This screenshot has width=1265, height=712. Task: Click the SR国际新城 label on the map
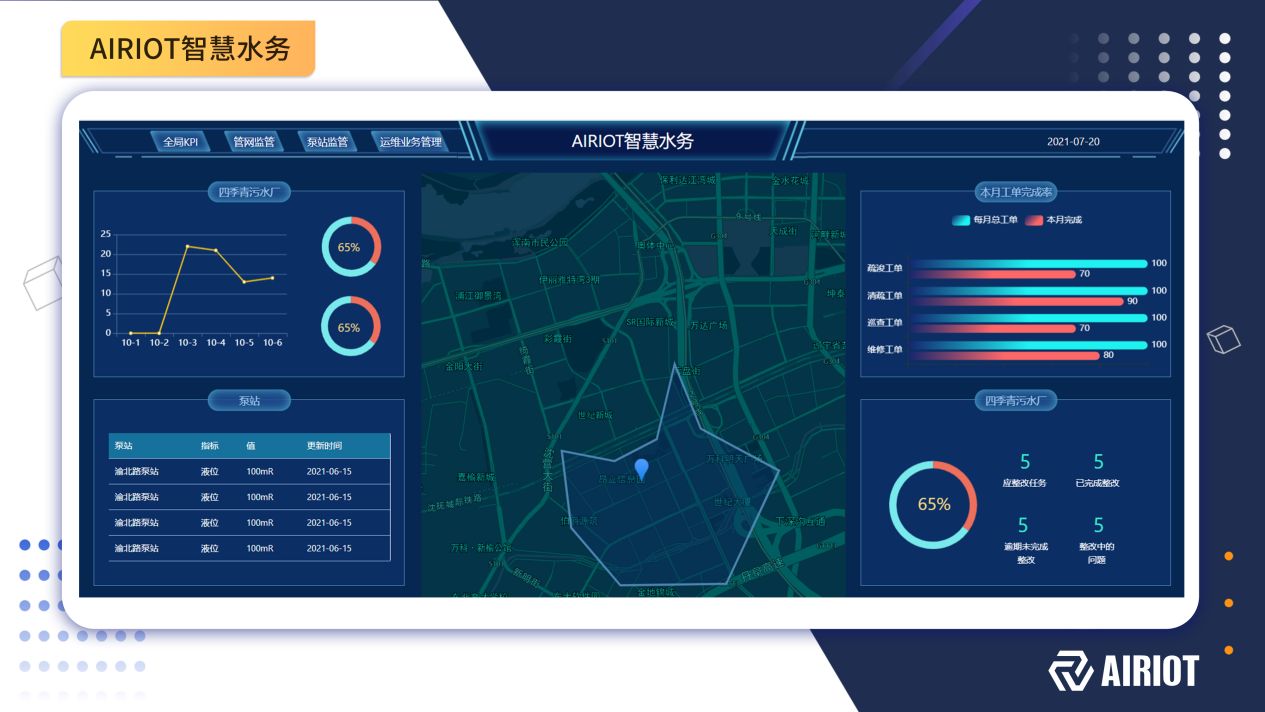click(650, 322)
